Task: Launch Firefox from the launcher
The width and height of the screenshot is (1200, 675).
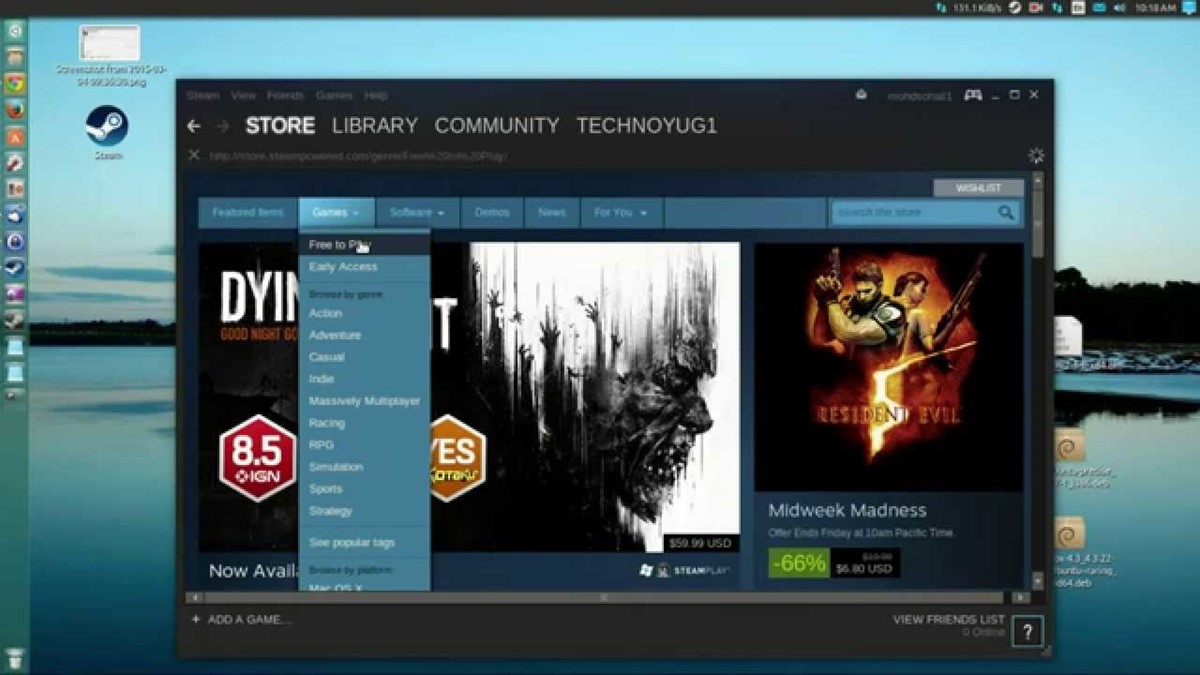Action: click(x=14, y=109)
